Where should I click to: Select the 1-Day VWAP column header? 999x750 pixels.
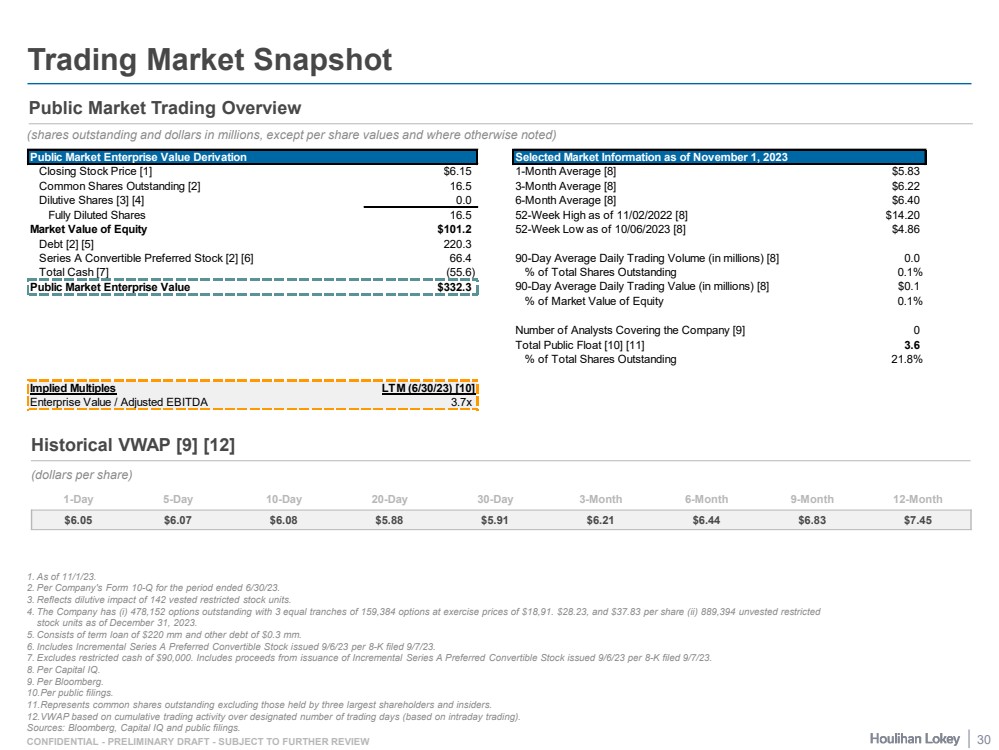coord(79,499)
